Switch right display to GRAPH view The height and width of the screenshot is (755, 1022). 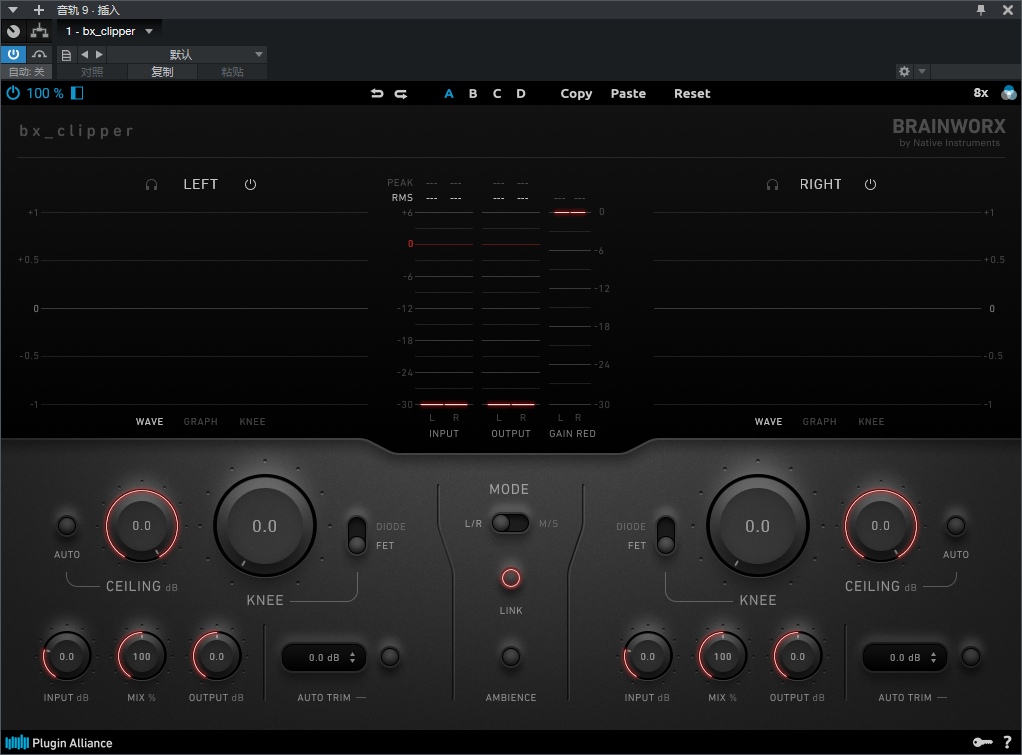[819, 422]
